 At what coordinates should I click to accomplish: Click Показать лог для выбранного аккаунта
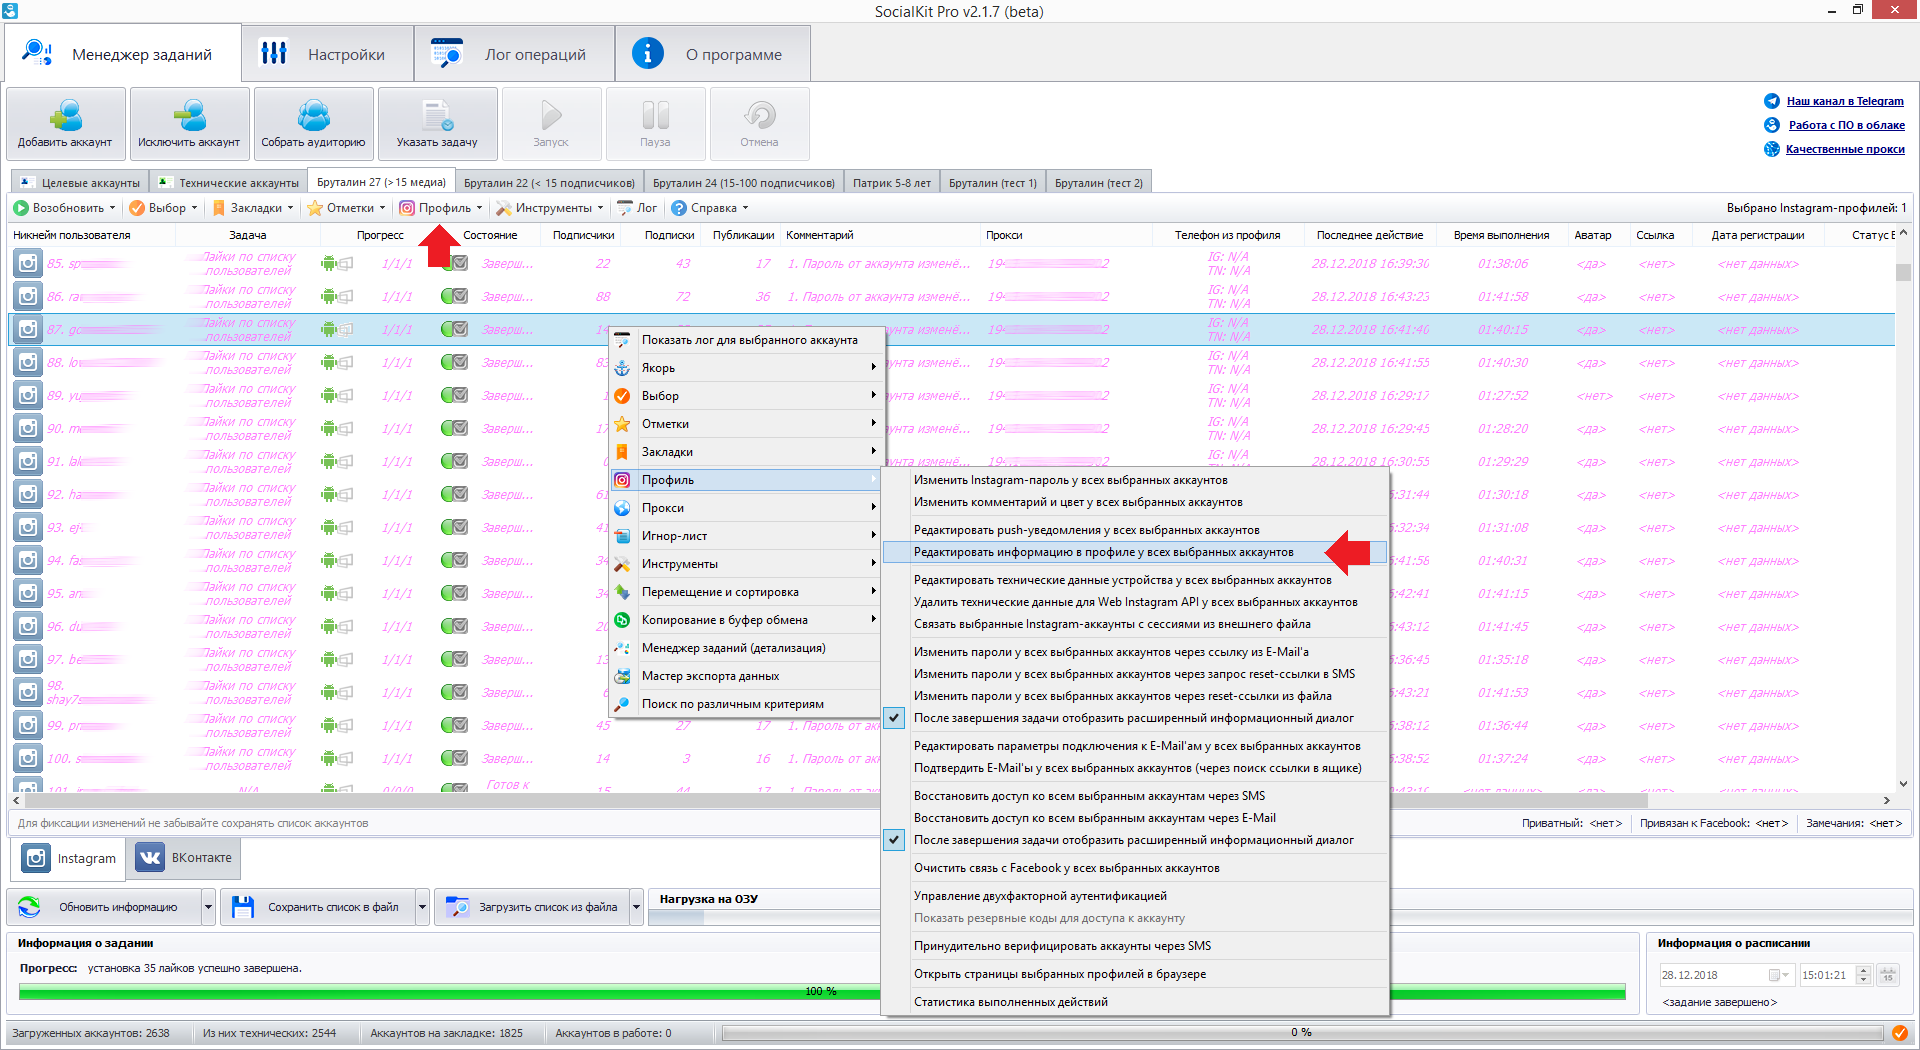coord(747,340)
